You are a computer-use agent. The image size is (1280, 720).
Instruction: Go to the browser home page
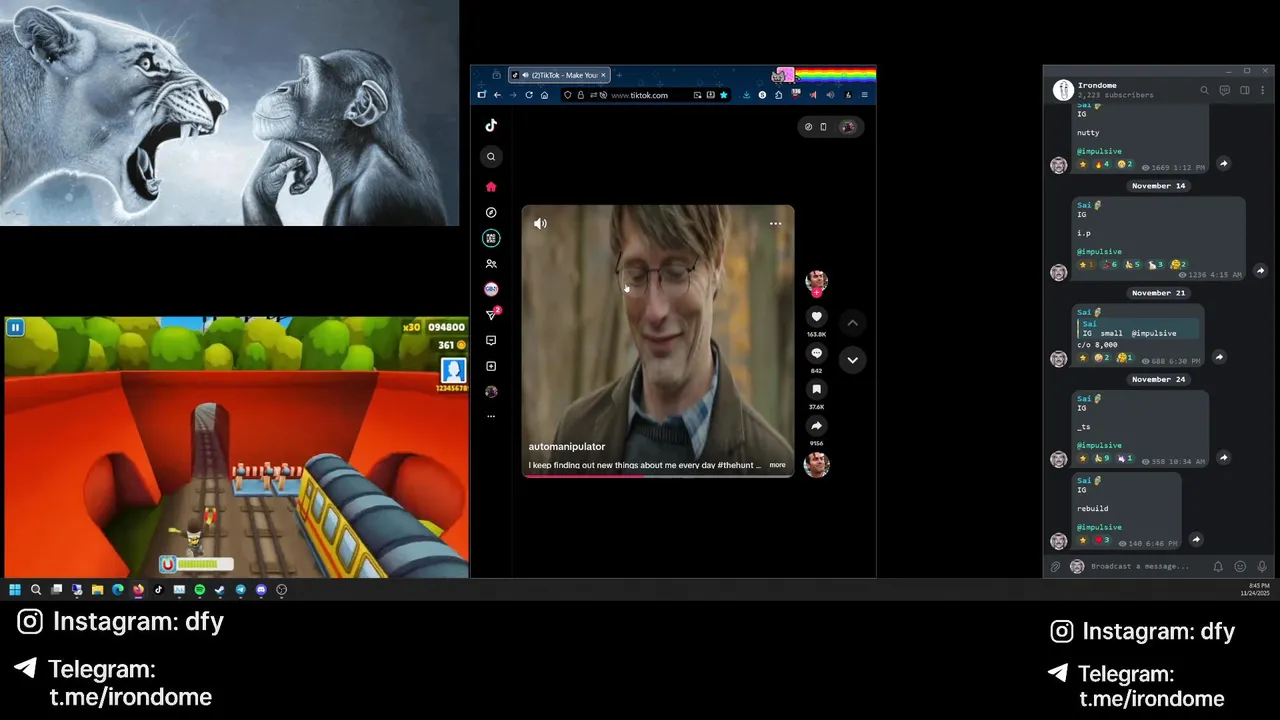tap(544, 95)
